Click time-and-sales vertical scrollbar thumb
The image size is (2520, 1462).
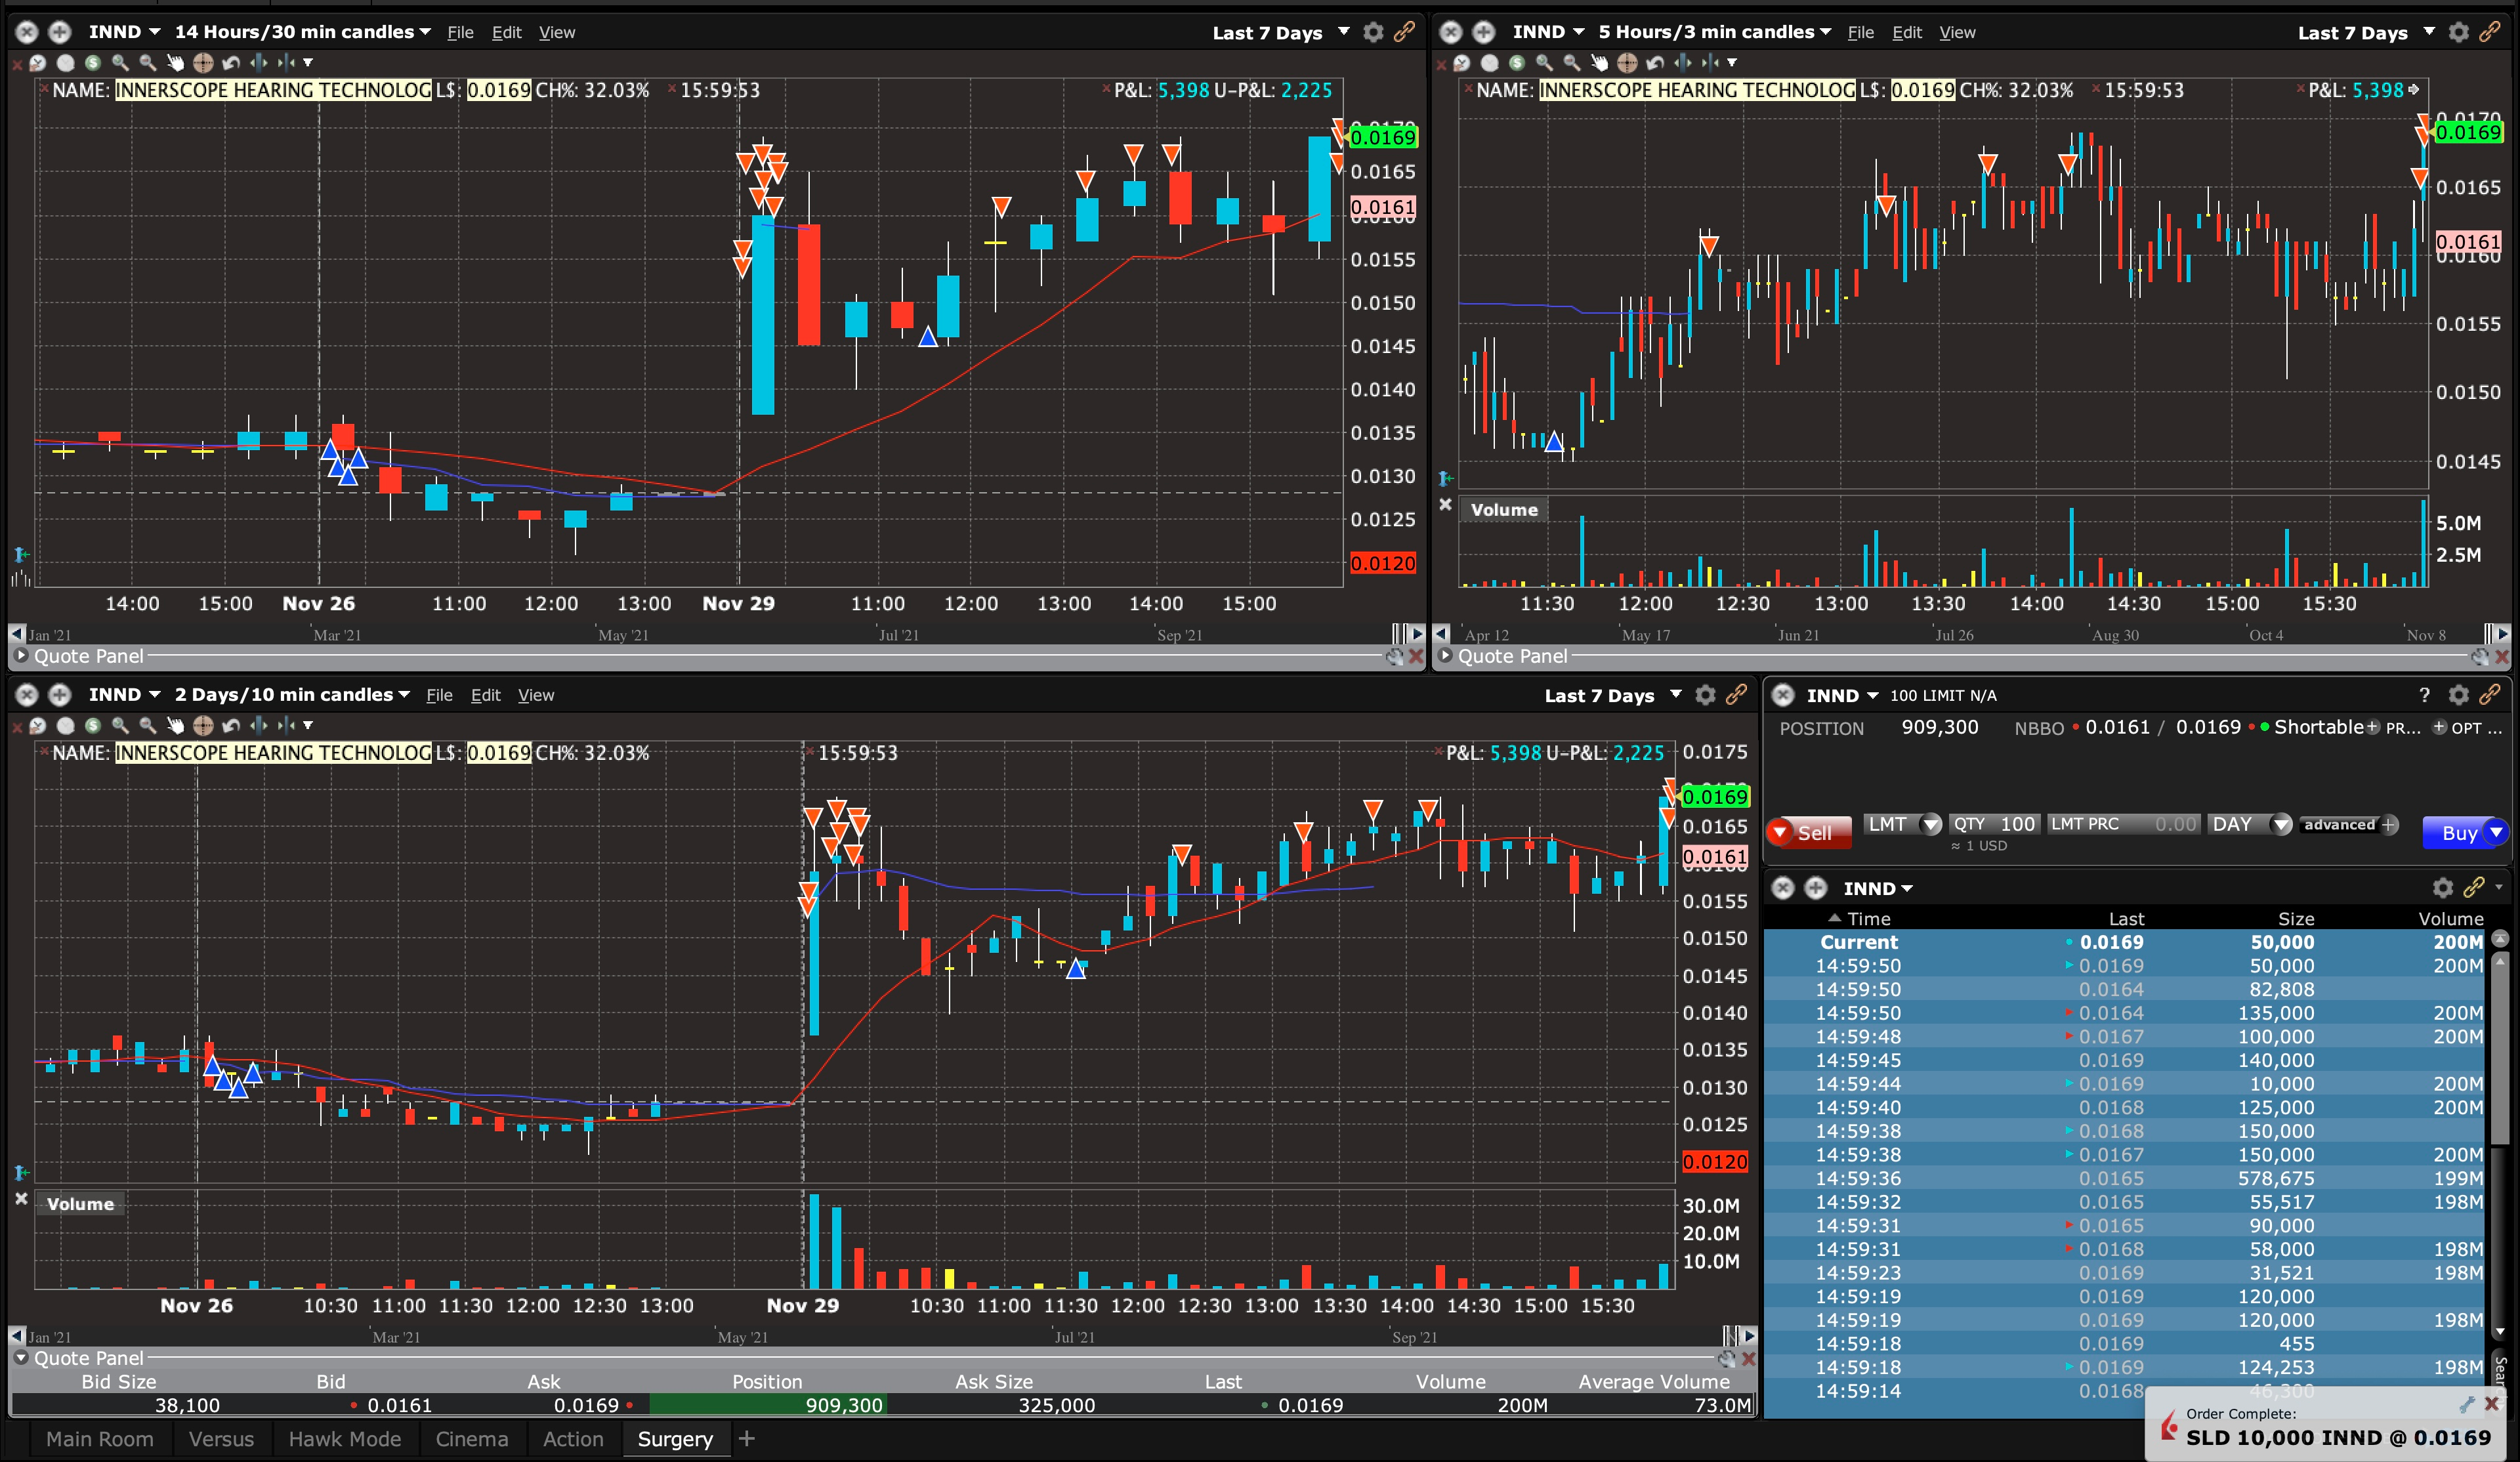(2499, 1050)
